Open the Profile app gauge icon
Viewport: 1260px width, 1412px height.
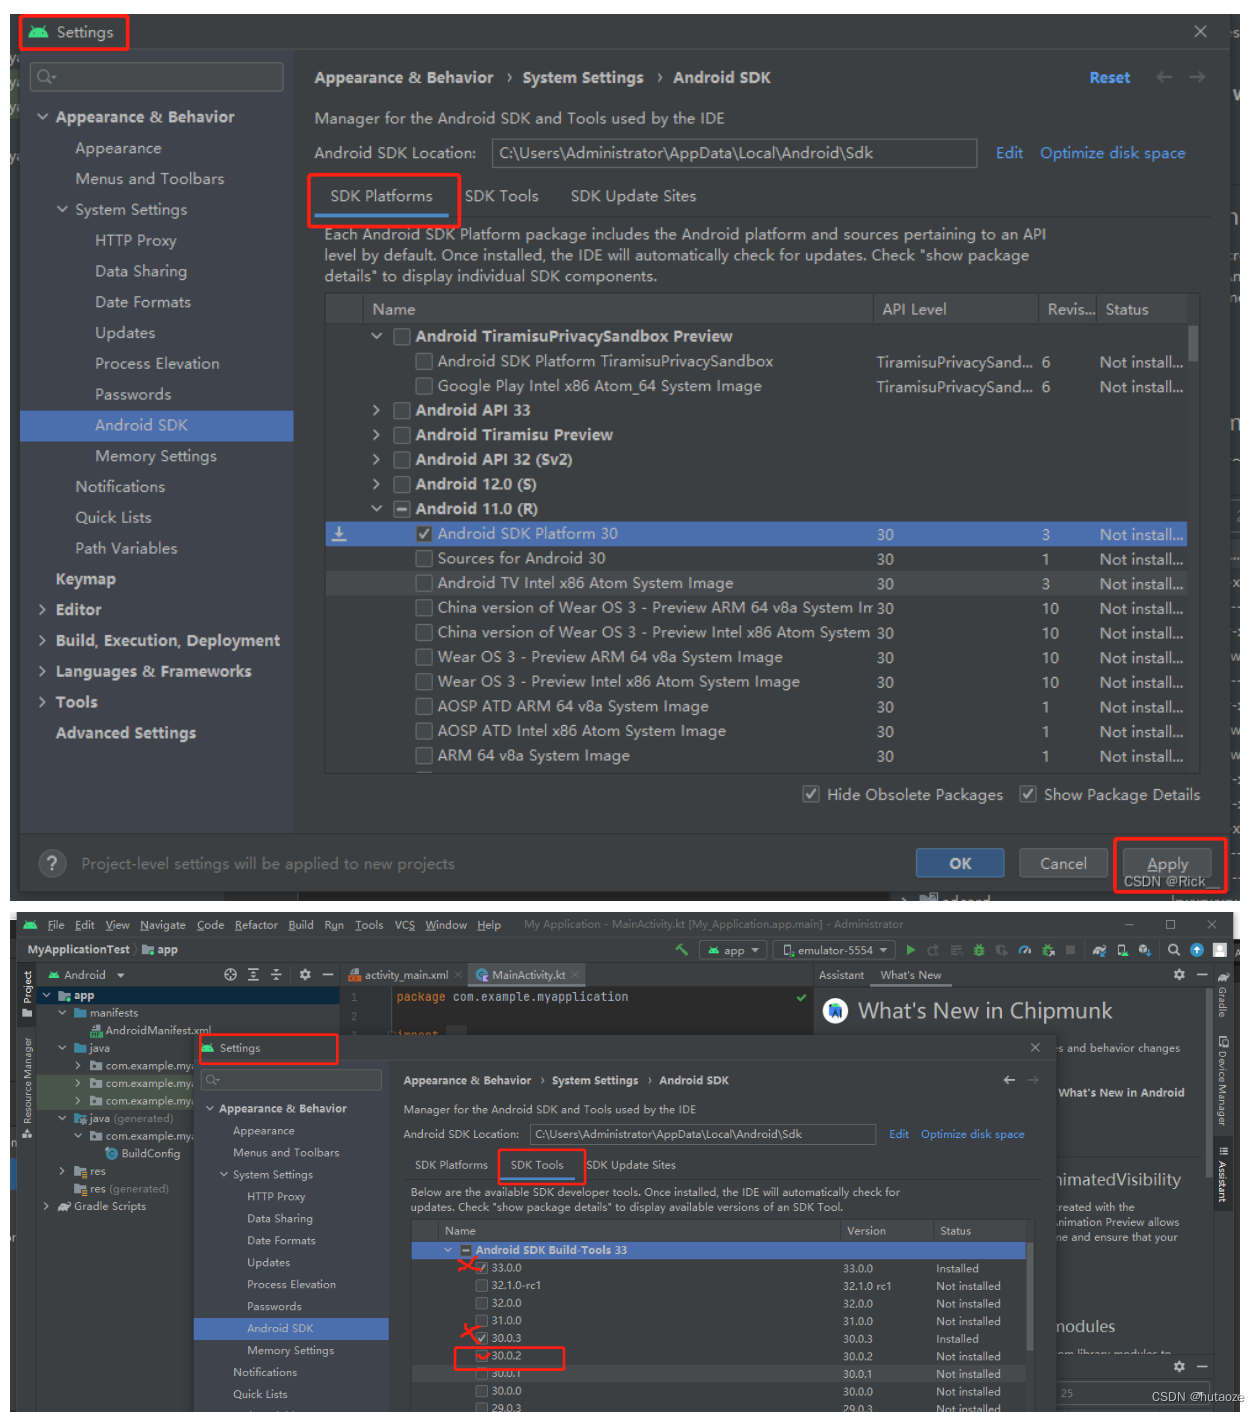pos(1024,950)
